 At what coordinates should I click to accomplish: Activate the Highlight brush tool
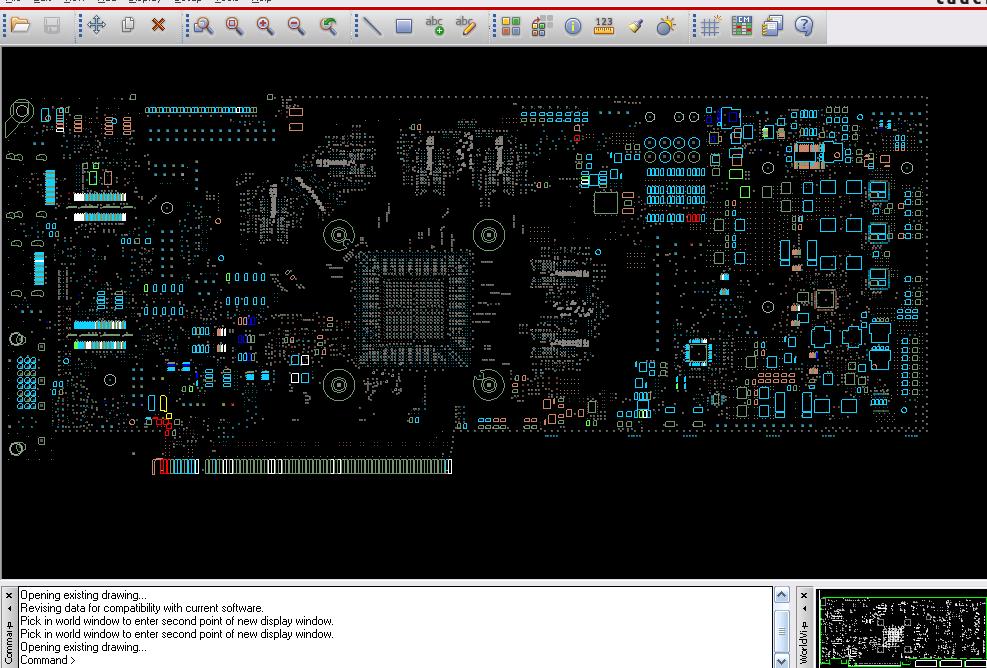[x=635, y=26]
